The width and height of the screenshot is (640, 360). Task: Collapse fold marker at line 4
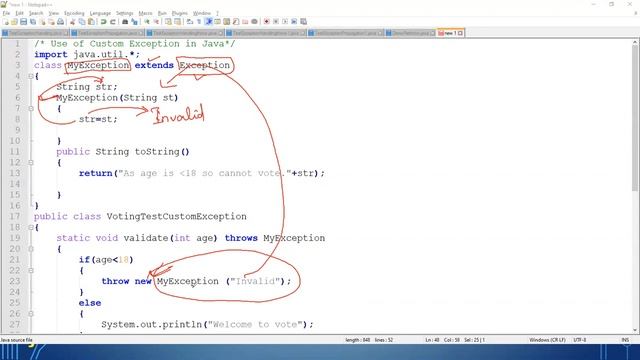click(x=31, y=76)
